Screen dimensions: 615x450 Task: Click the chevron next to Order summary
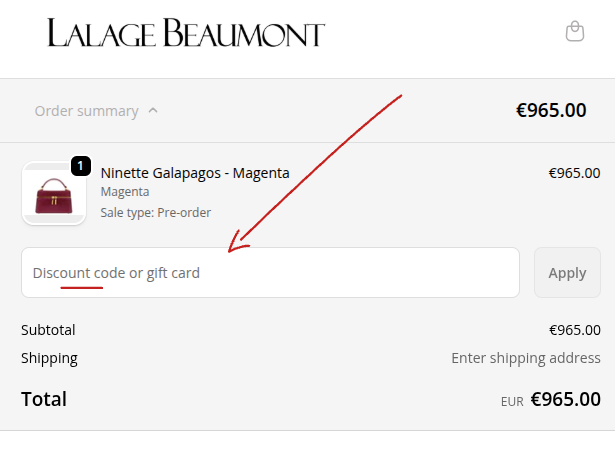pos(153,111)
